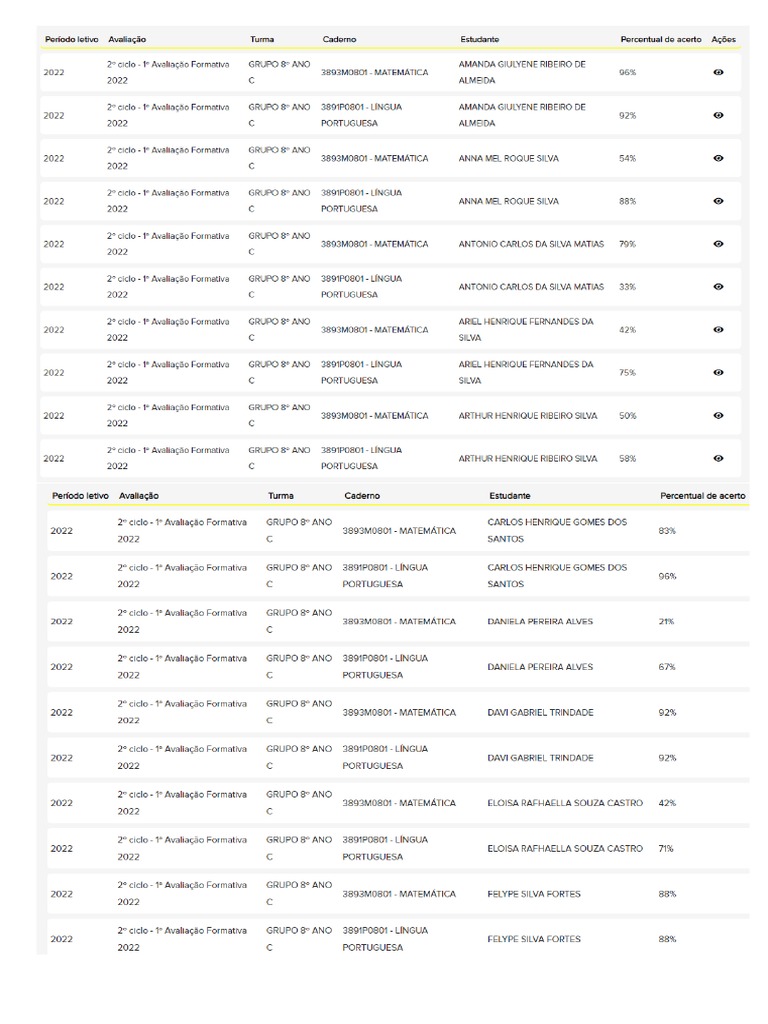View Antonio Carlos's 79% Matemática details
This screenshot has width=768, height=1024.
[718, 244]
